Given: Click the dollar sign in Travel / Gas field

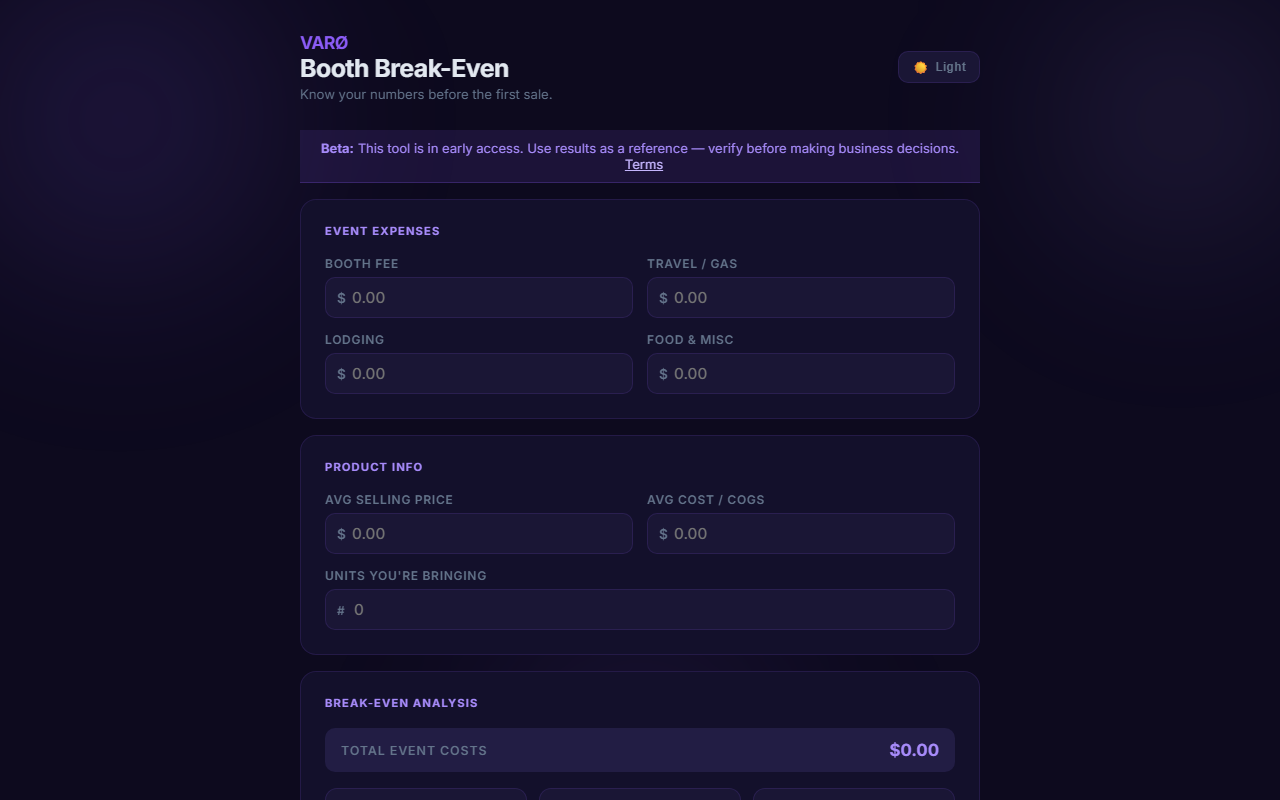Looking at the screenshot, I should click(x=663, y=298).
